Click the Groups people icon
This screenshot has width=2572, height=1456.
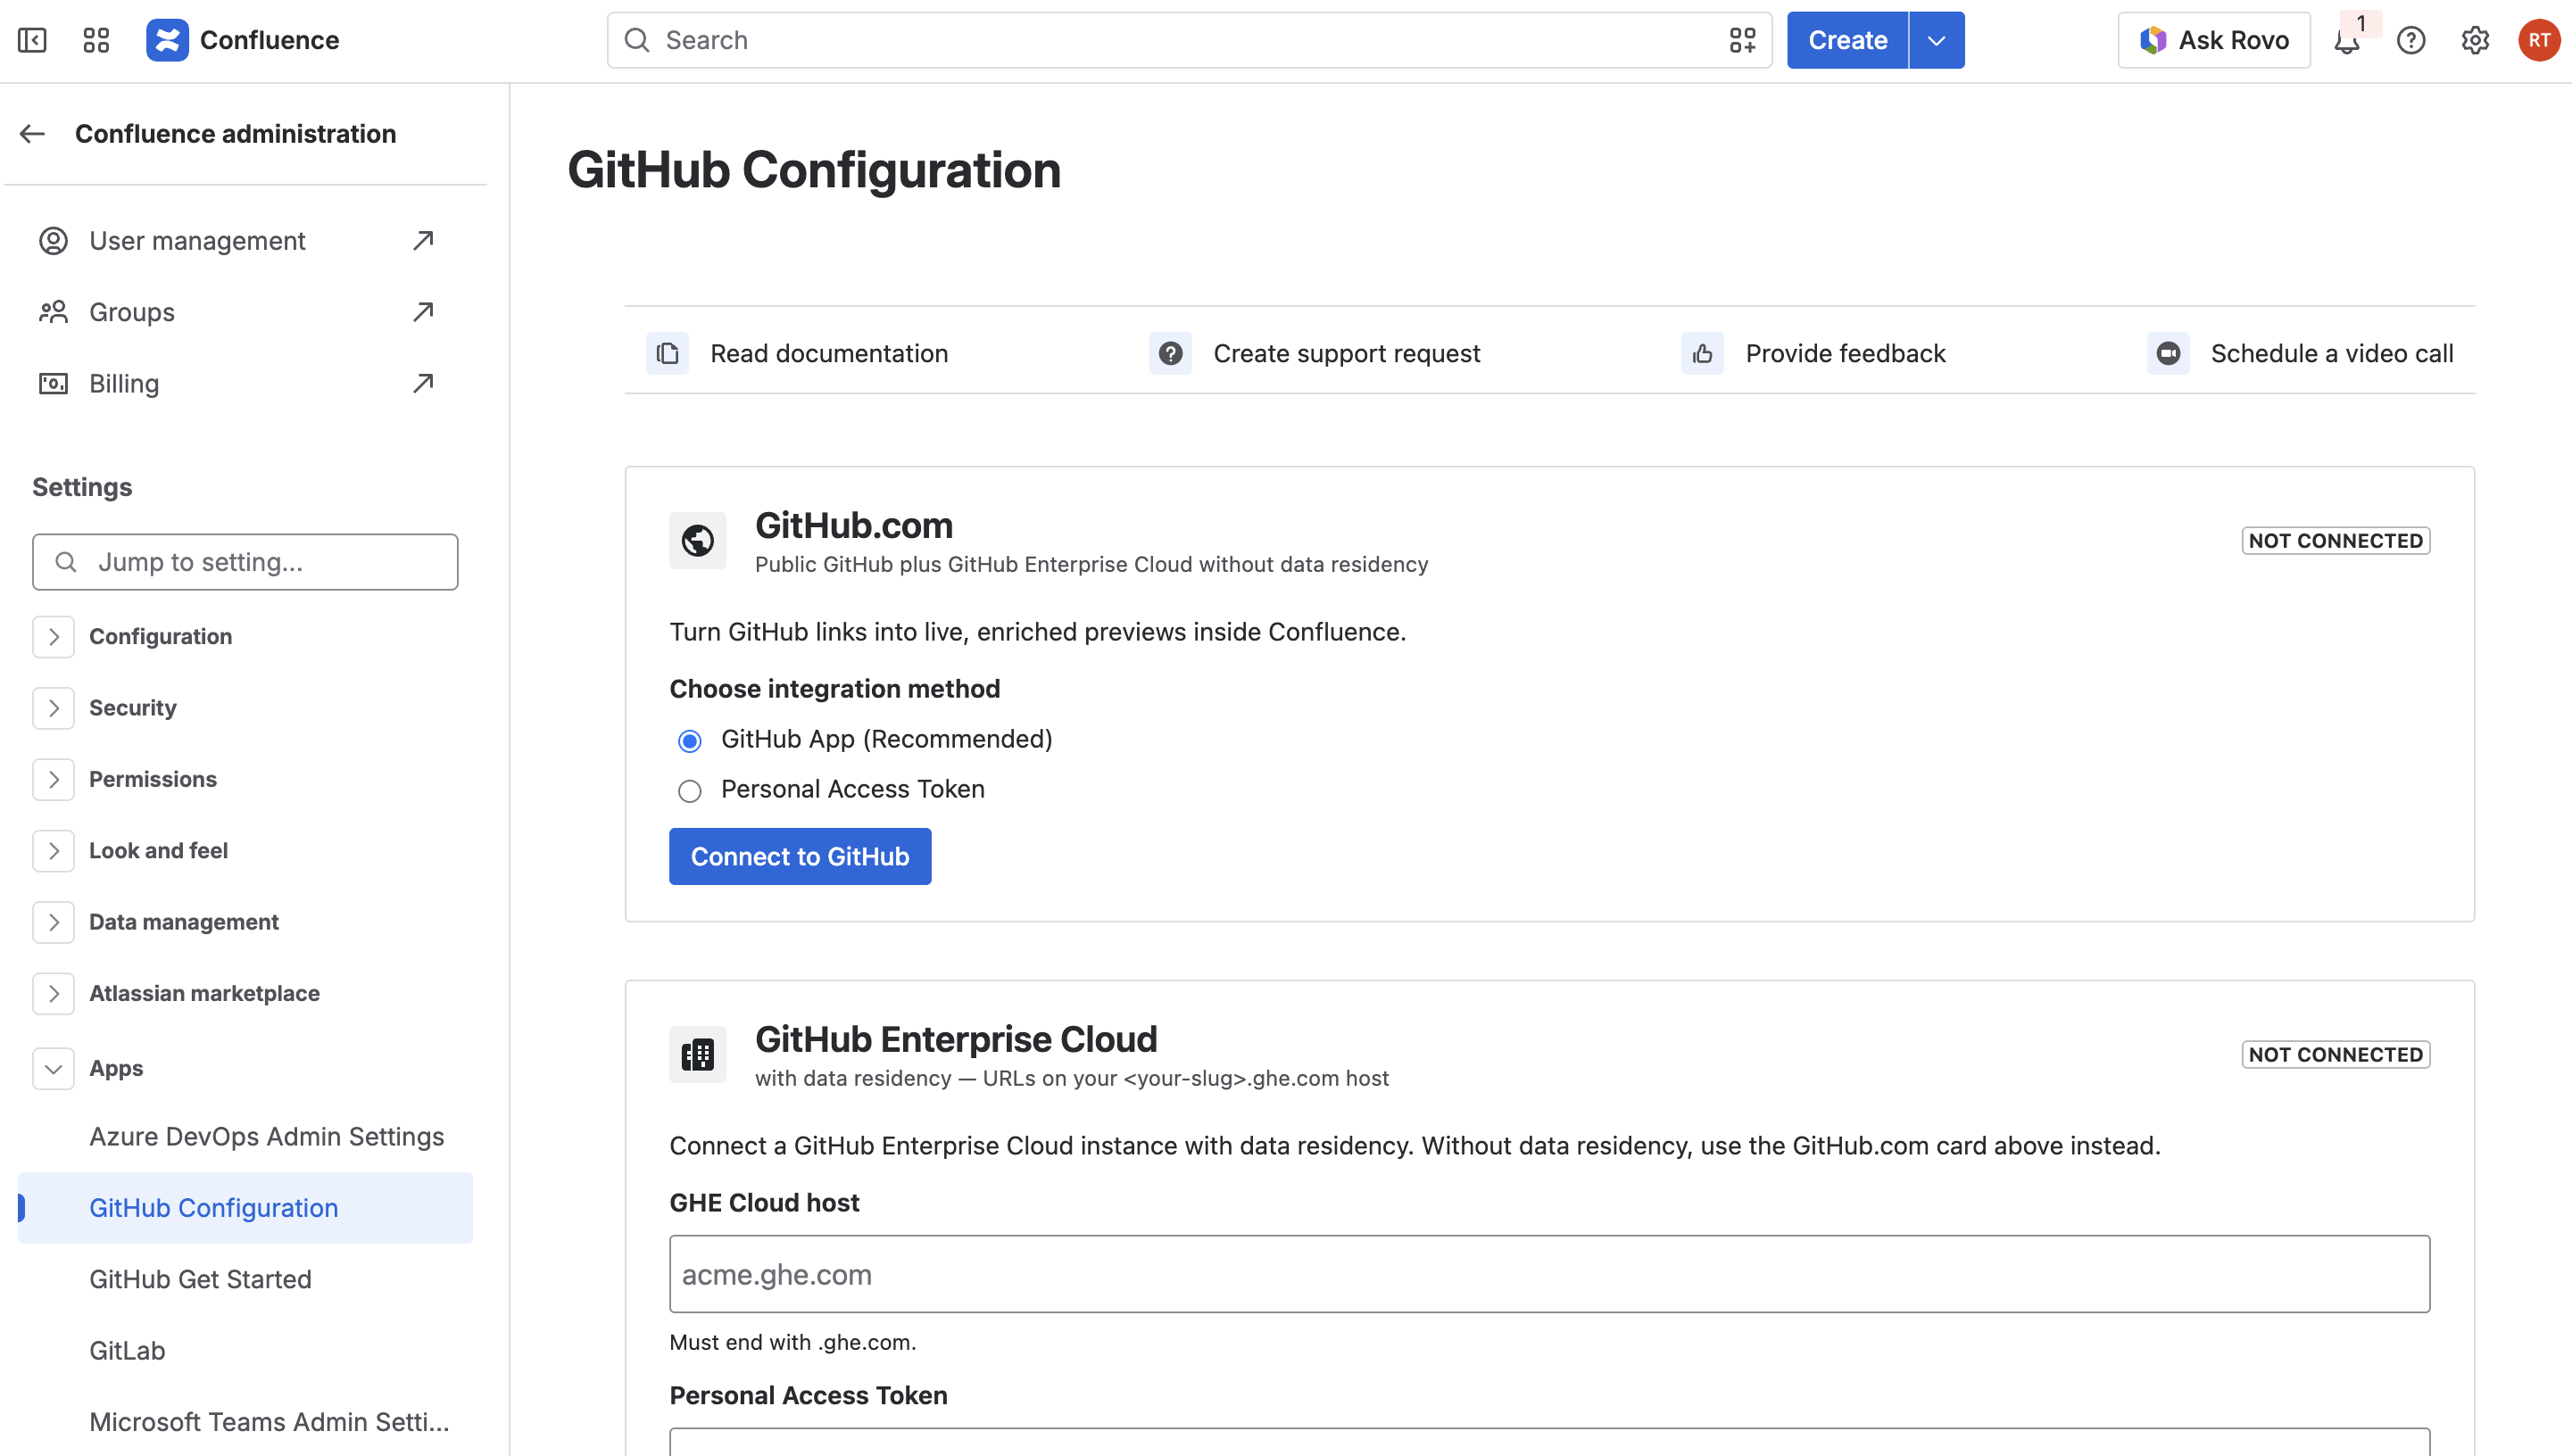coord(53,312)
